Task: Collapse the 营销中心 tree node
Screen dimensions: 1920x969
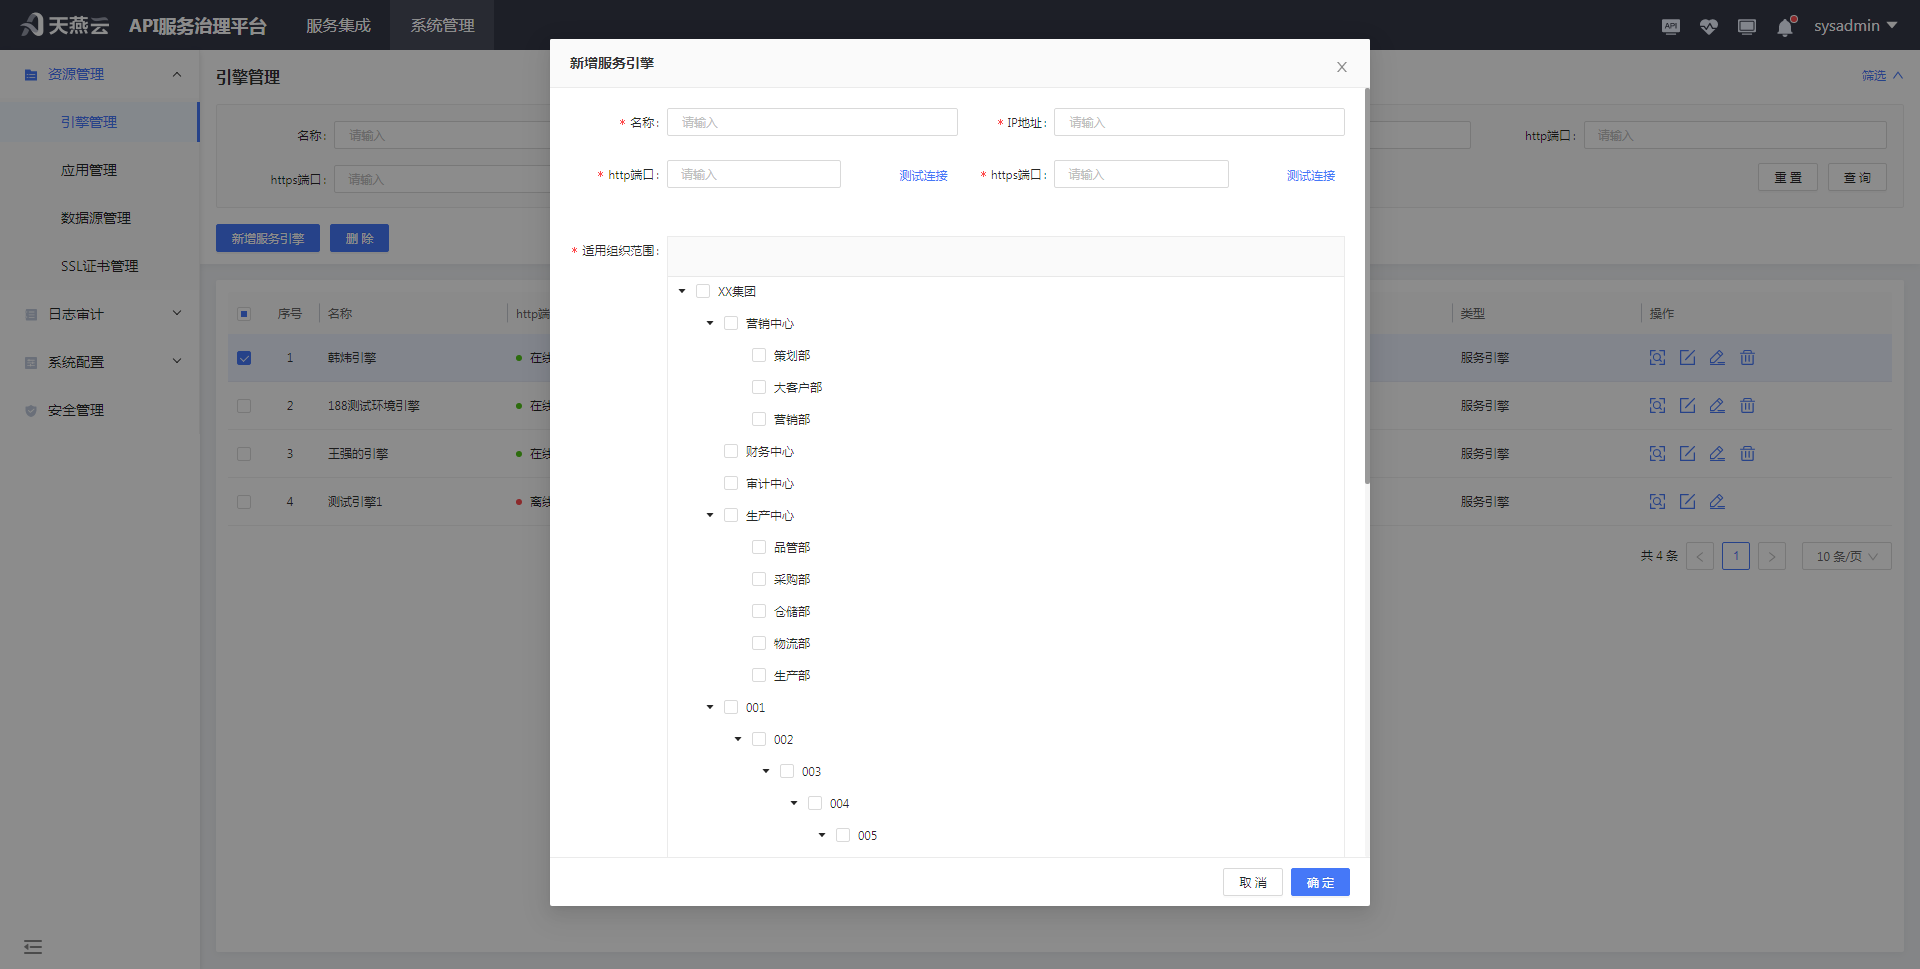Action: pyautogui.click(x=709, y=322)
